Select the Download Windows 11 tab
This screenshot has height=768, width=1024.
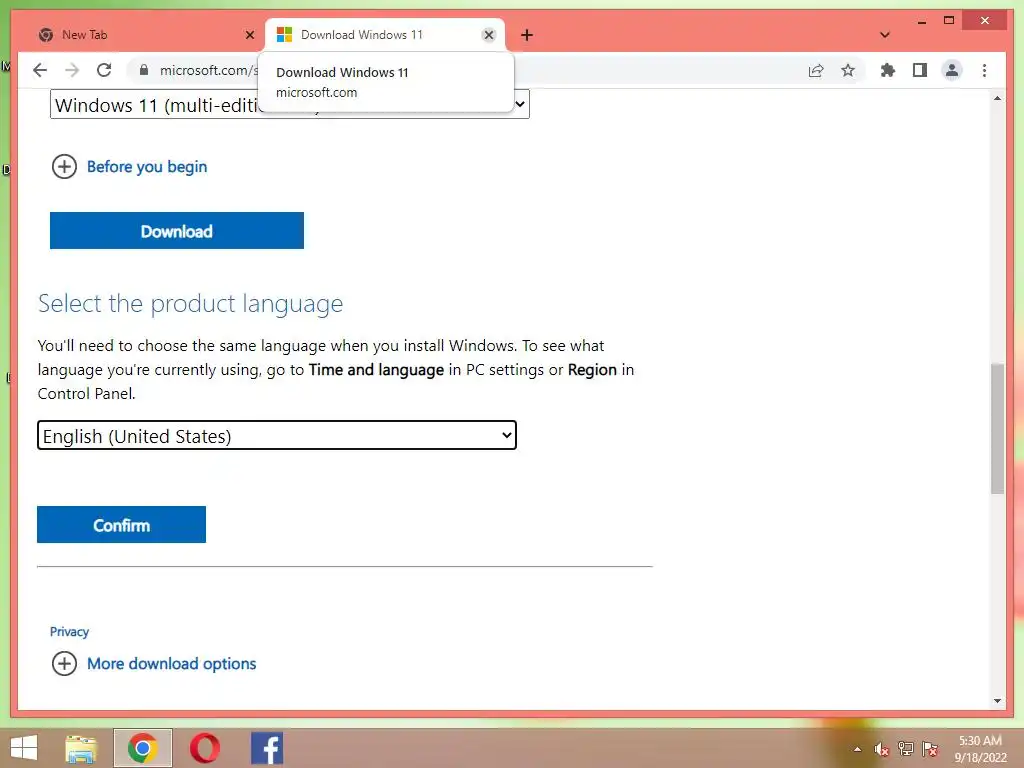(x=385, y=35)
